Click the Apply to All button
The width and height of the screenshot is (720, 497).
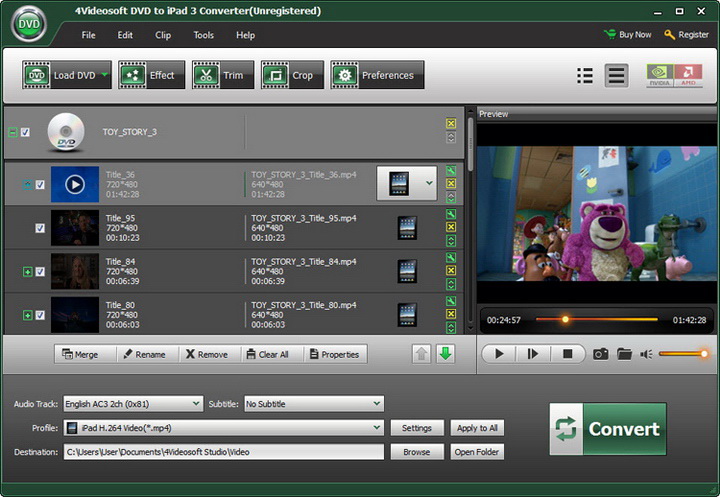pos(477,428)
